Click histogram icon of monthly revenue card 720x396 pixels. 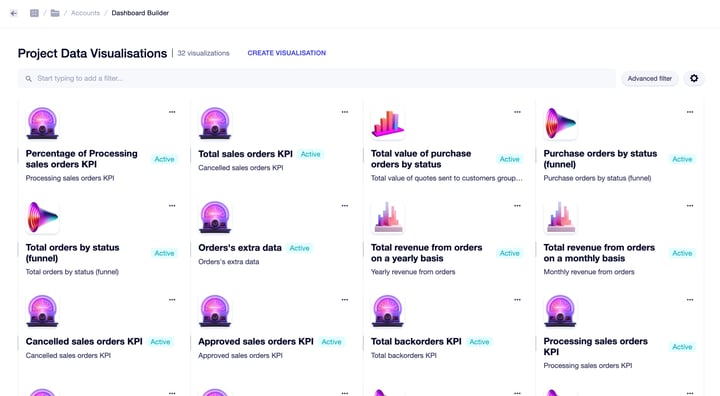560,217
